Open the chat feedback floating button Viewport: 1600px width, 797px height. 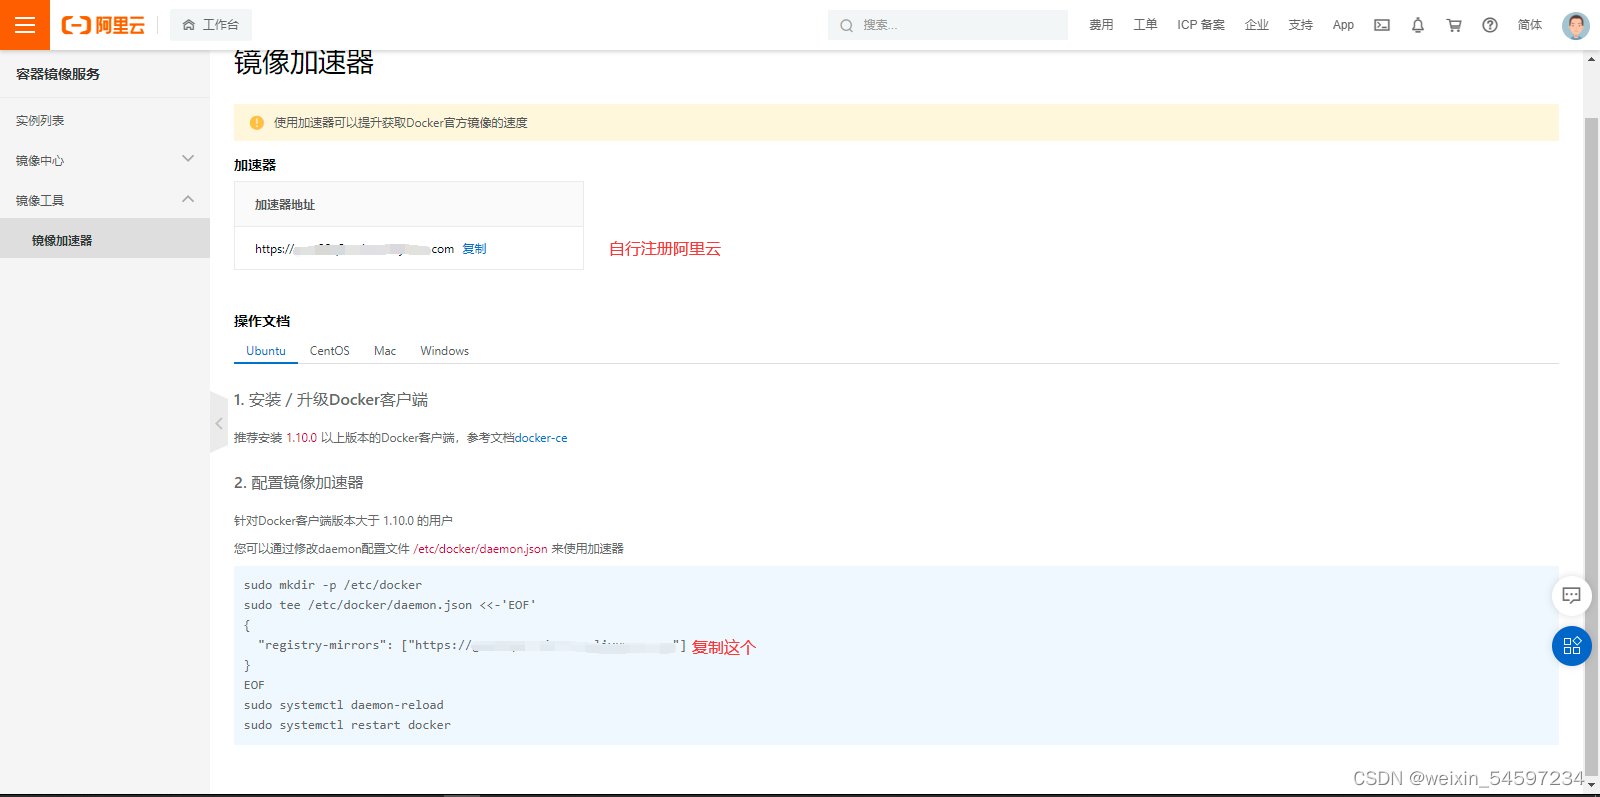[1571, 596]
